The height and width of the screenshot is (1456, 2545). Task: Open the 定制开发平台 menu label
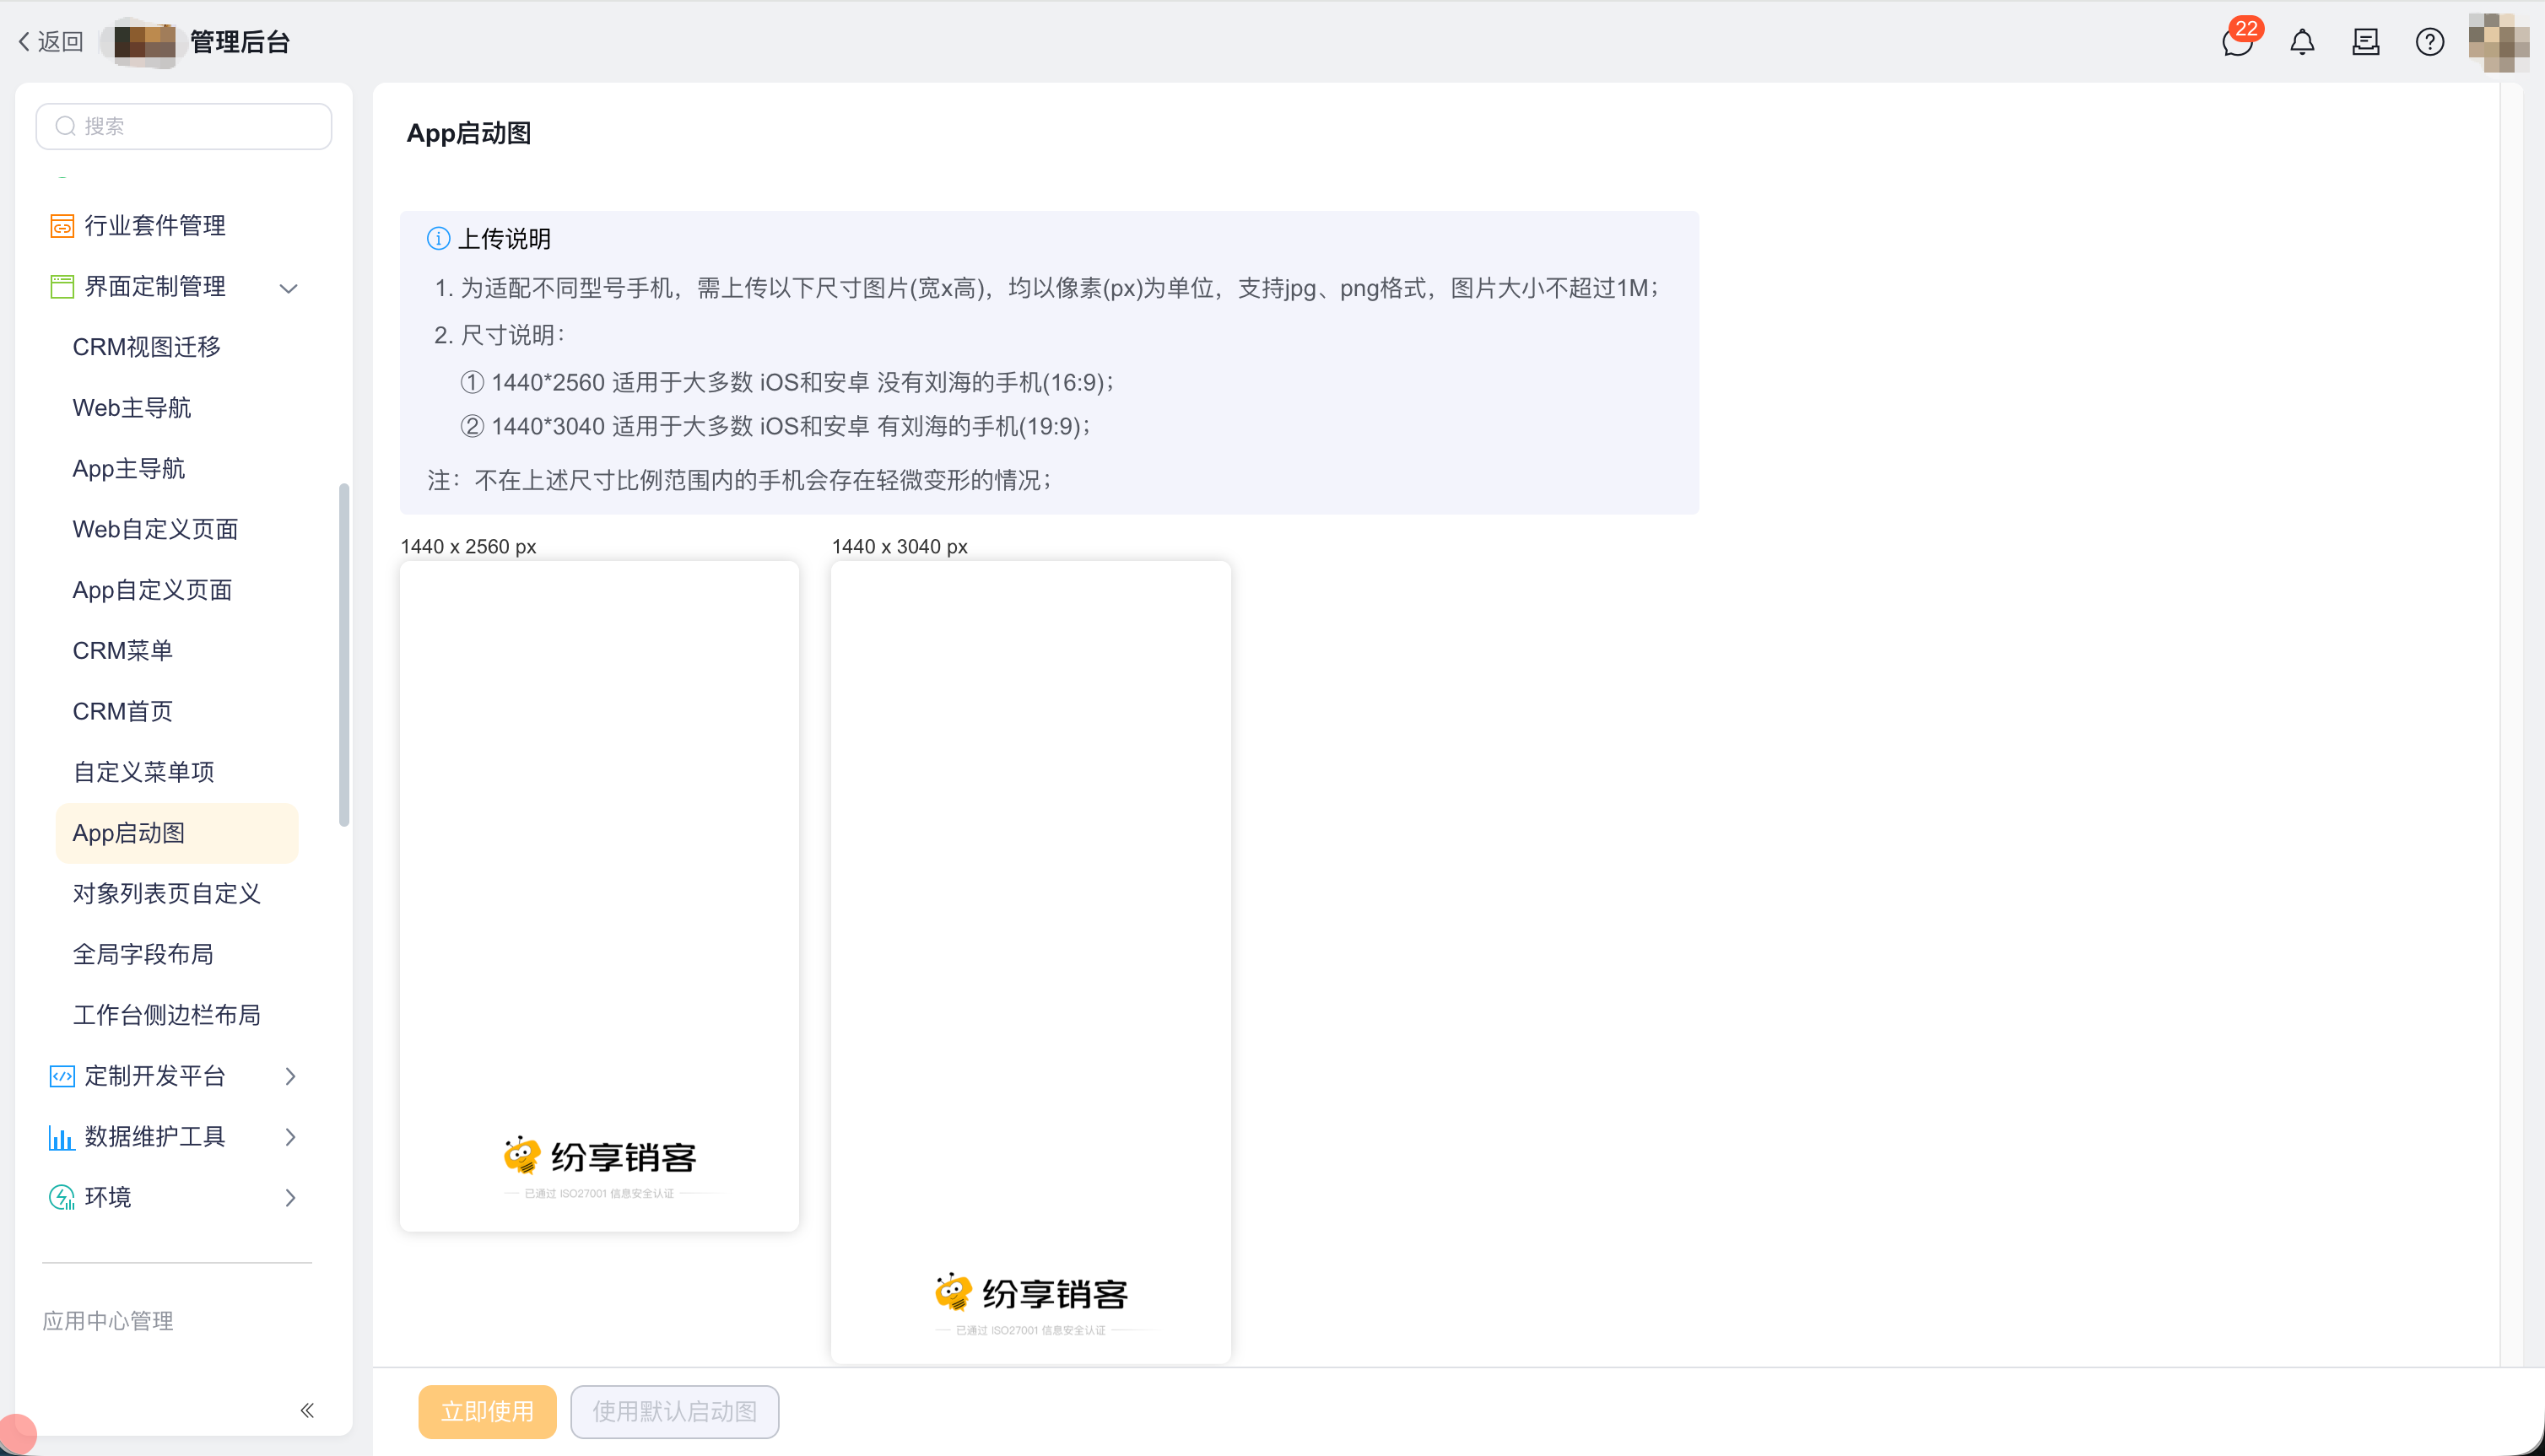155,1077
